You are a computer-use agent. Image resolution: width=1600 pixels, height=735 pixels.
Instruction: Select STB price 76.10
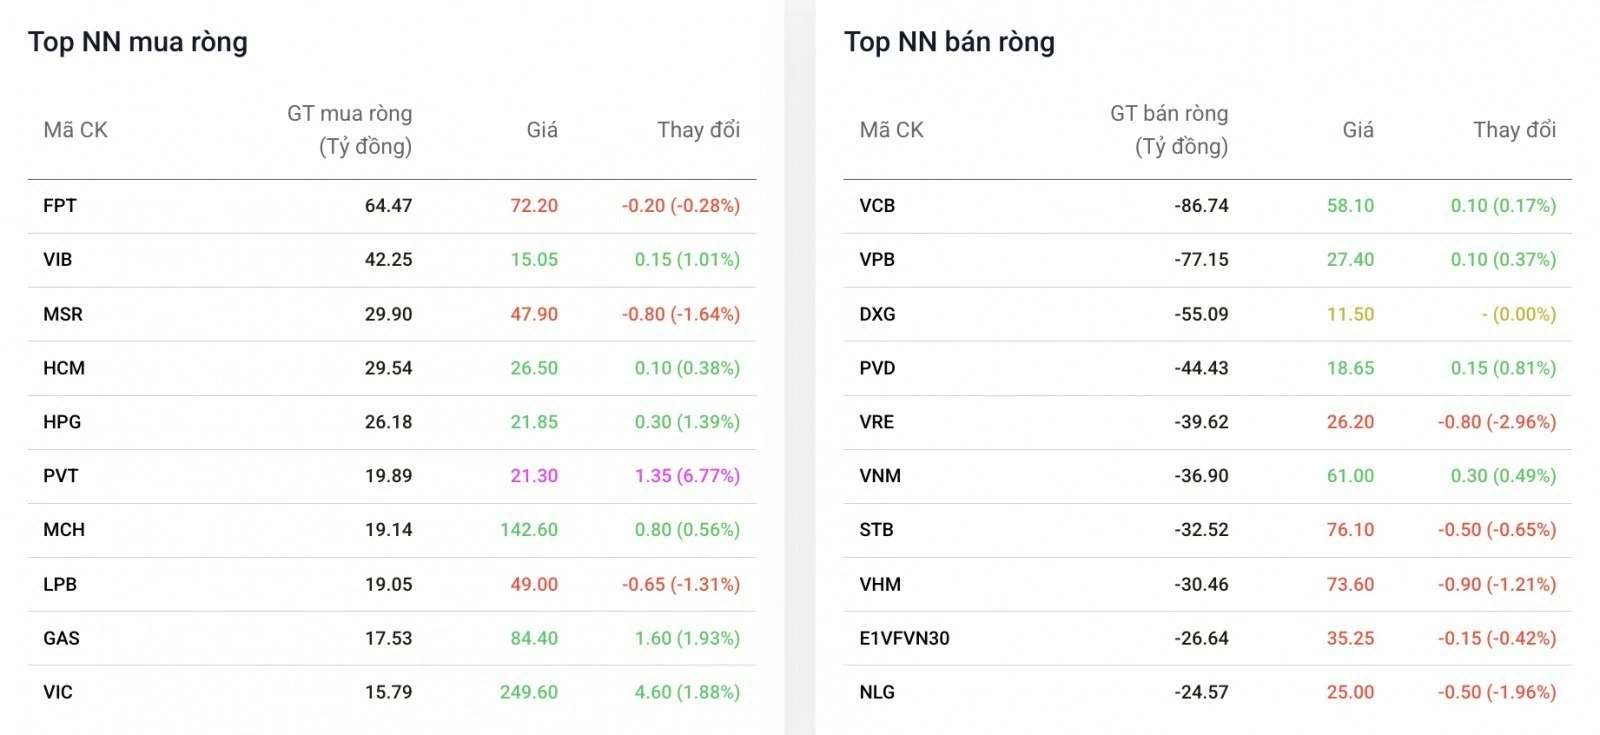[x=1350, y=530]
